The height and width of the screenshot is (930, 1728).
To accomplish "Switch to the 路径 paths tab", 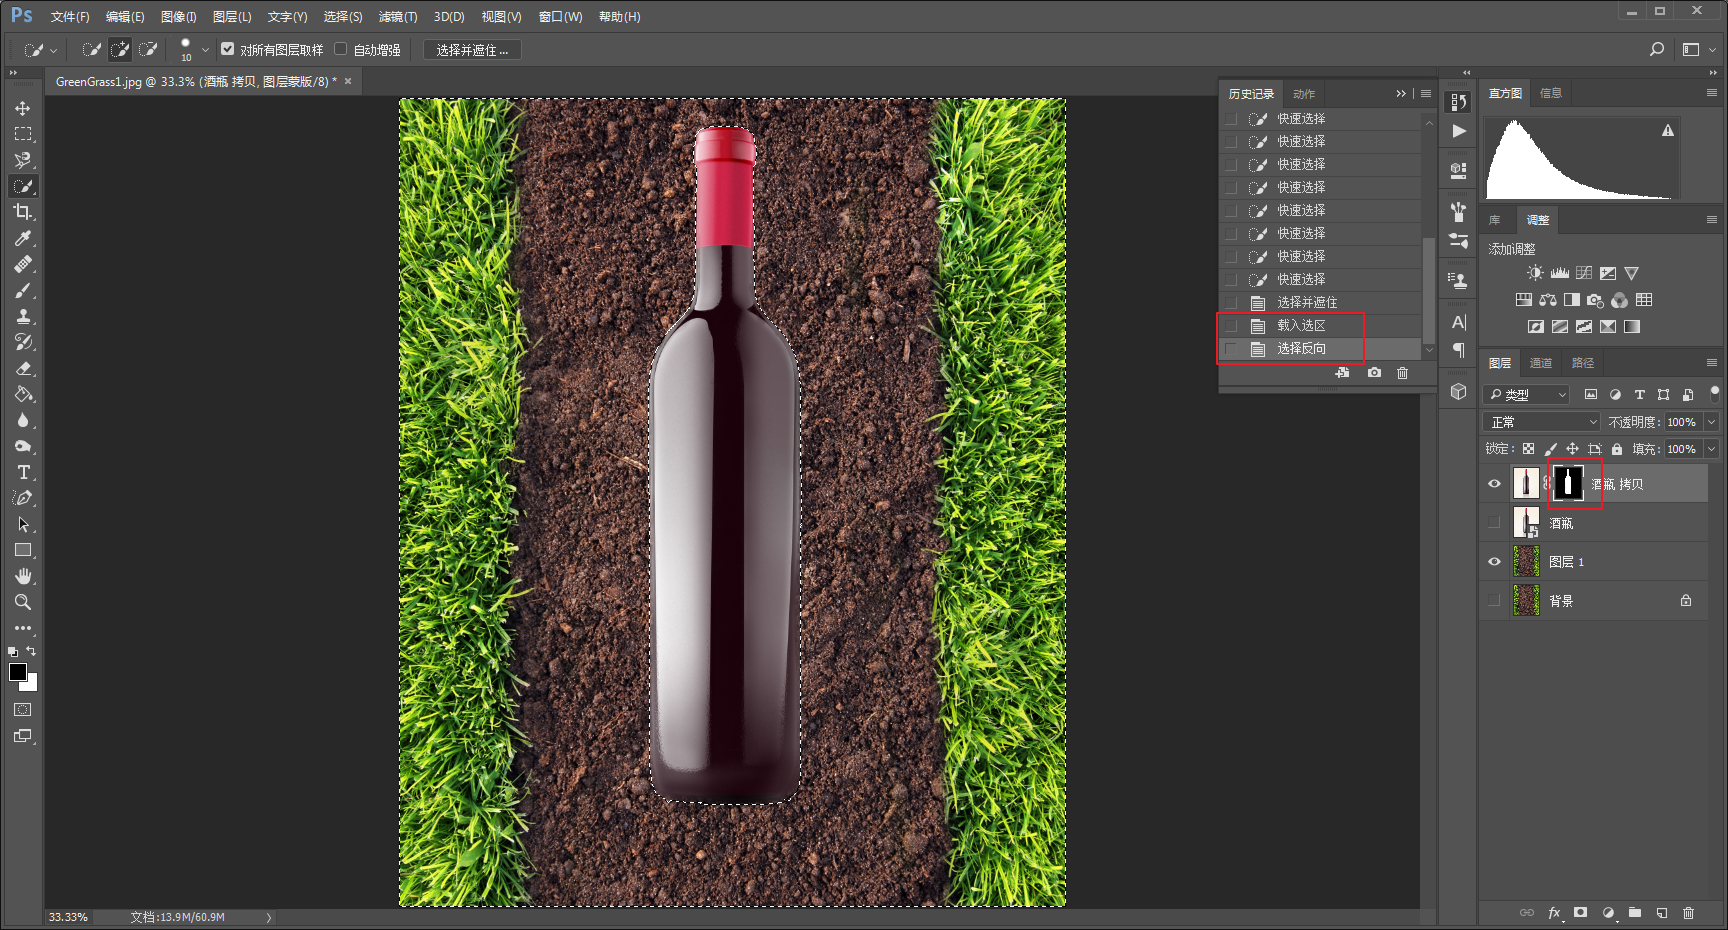I will tap(1583, 363).
